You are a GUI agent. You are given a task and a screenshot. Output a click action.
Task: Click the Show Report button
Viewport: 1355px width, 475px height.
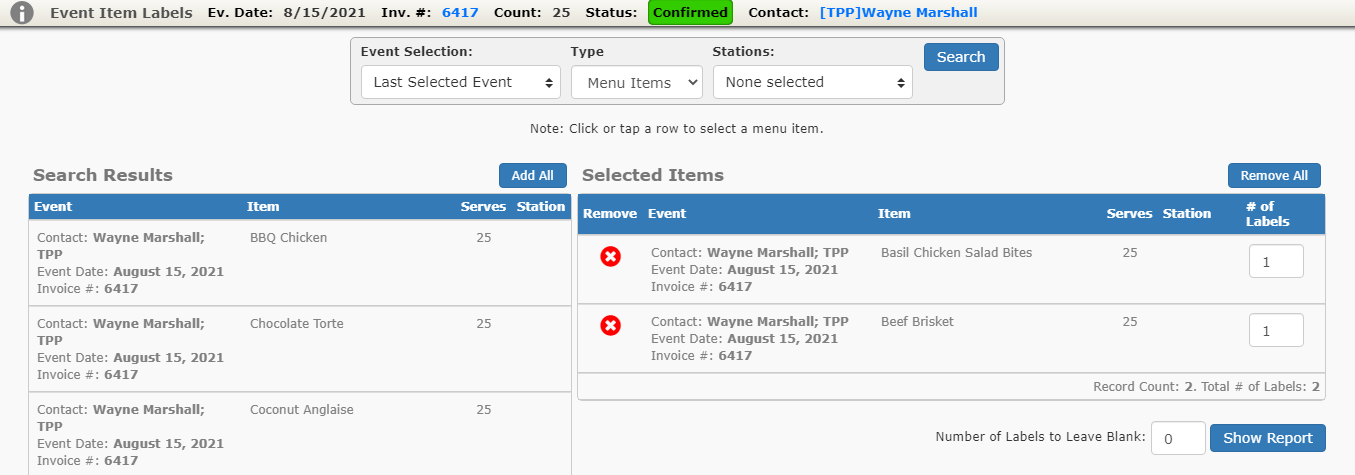coord(1268,438)
